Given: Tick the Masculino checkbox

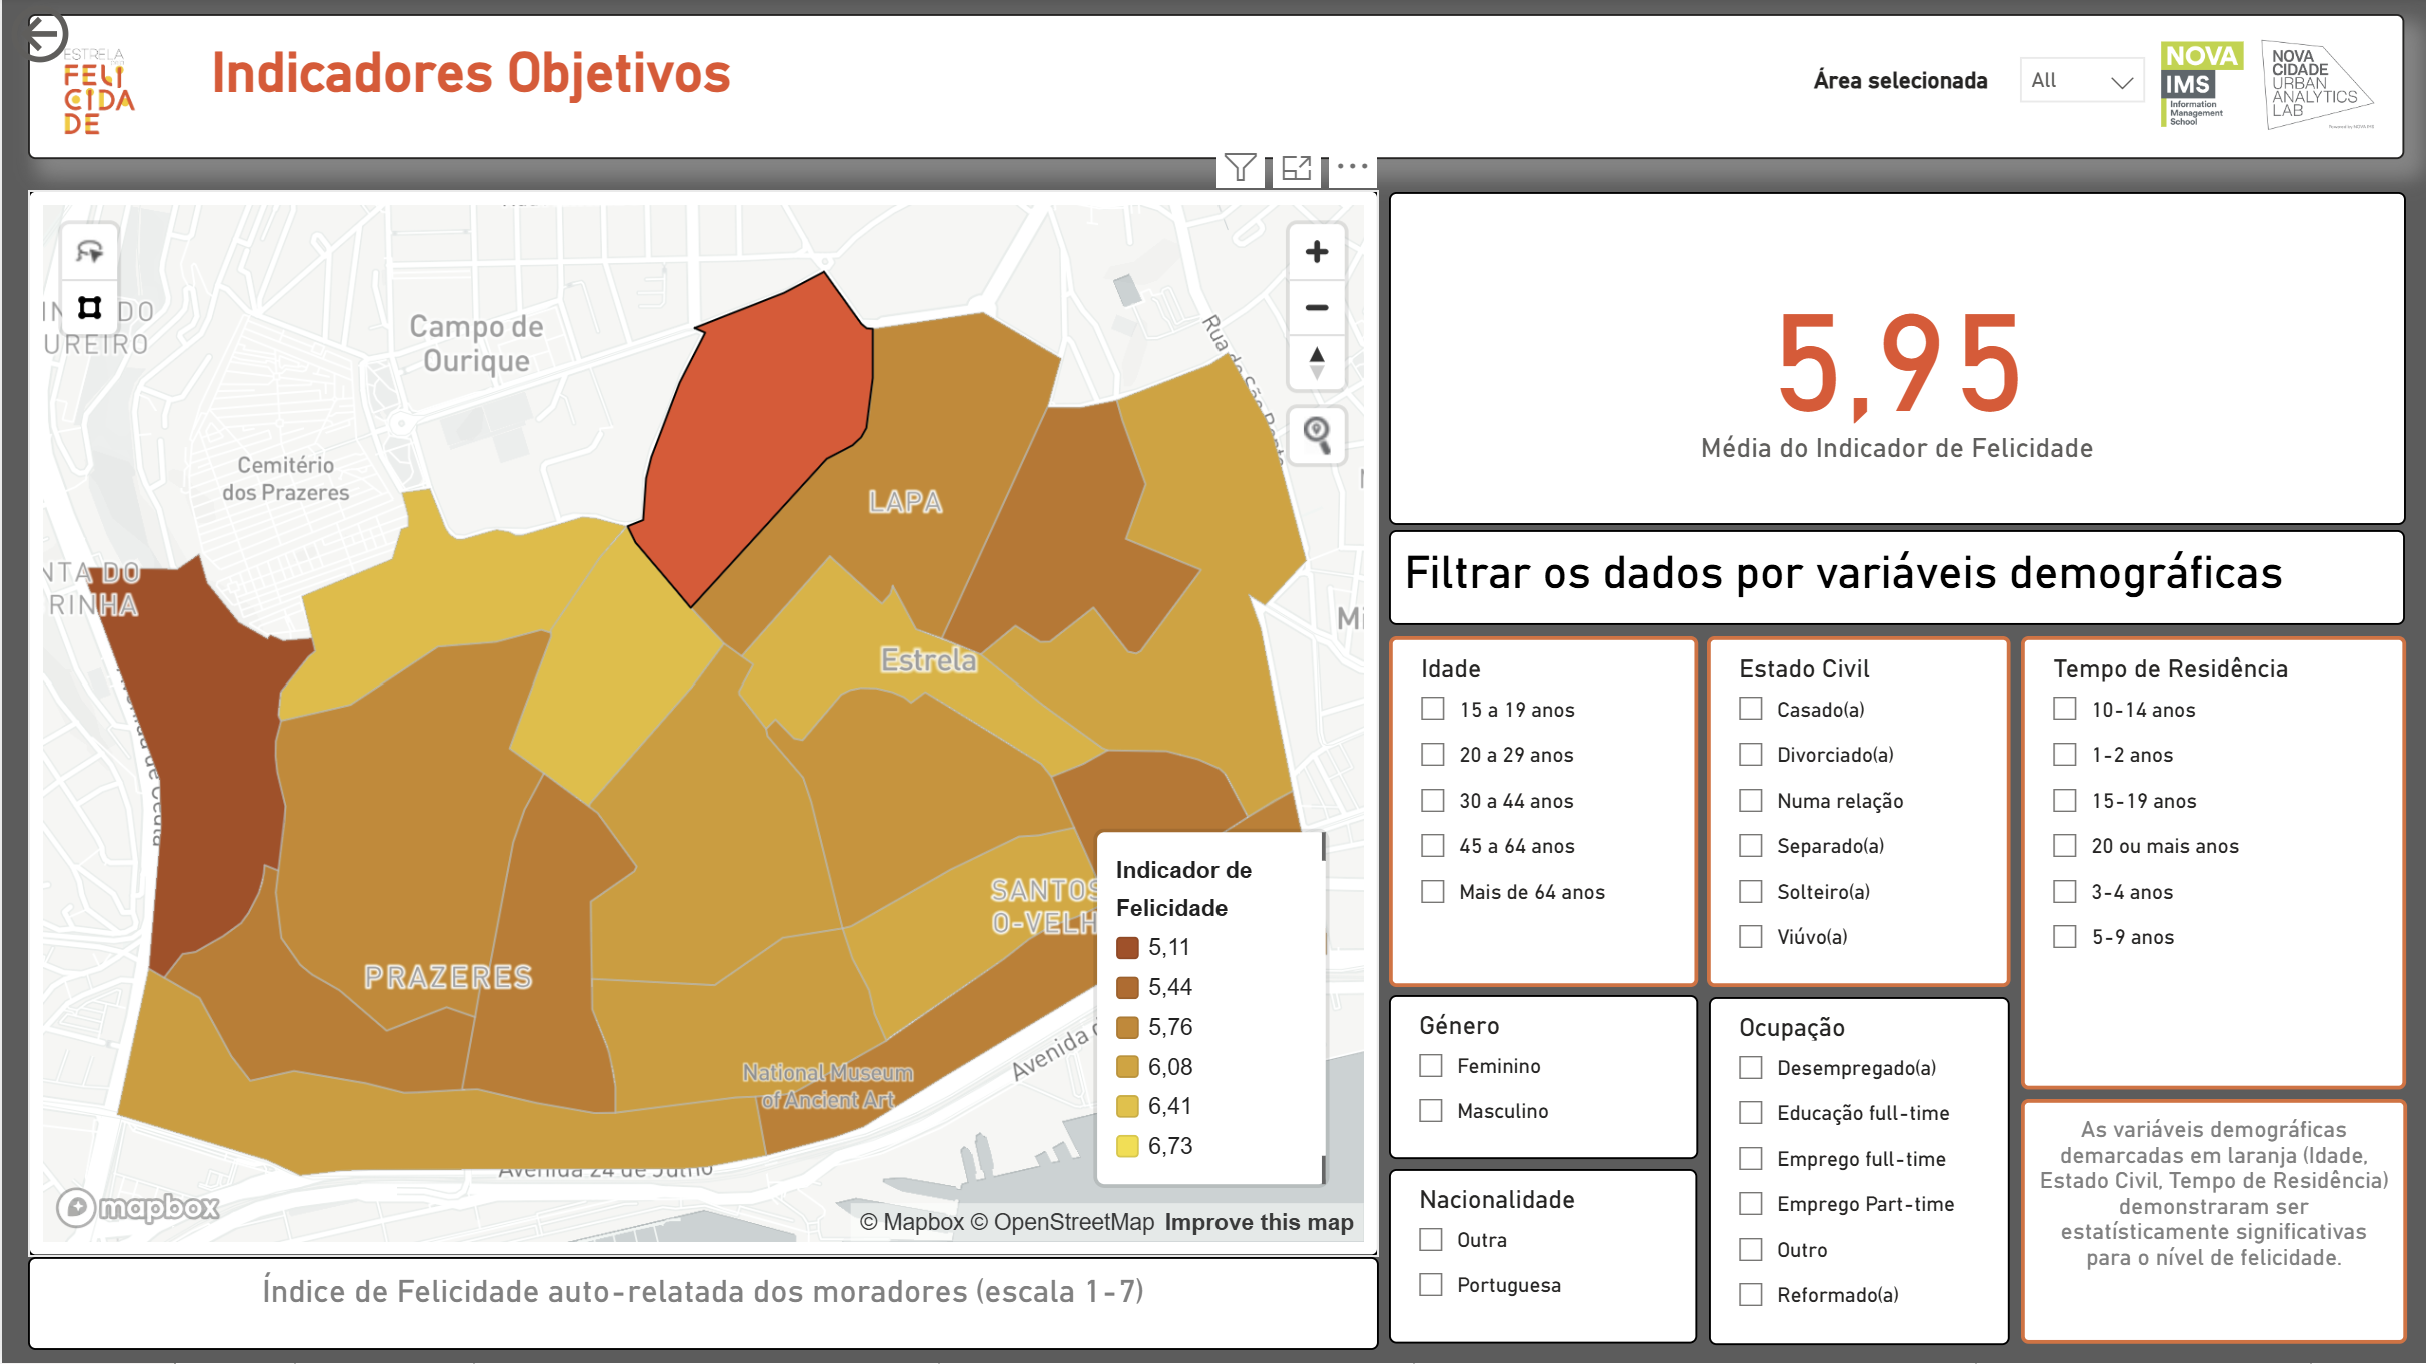Looking at the screenshot, I should 1431,1110.
